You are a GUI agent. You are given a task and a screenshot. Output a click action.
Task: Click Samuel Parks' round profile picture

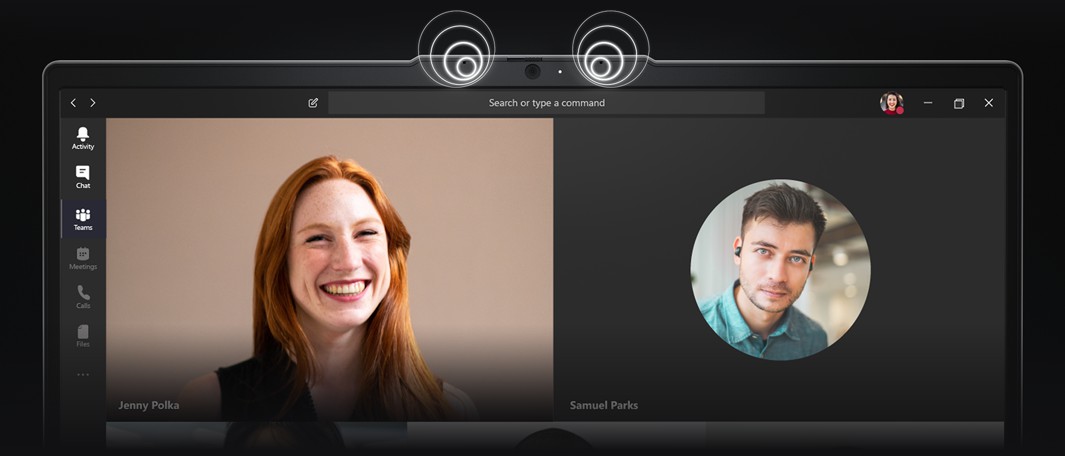(x=780, y=270)
